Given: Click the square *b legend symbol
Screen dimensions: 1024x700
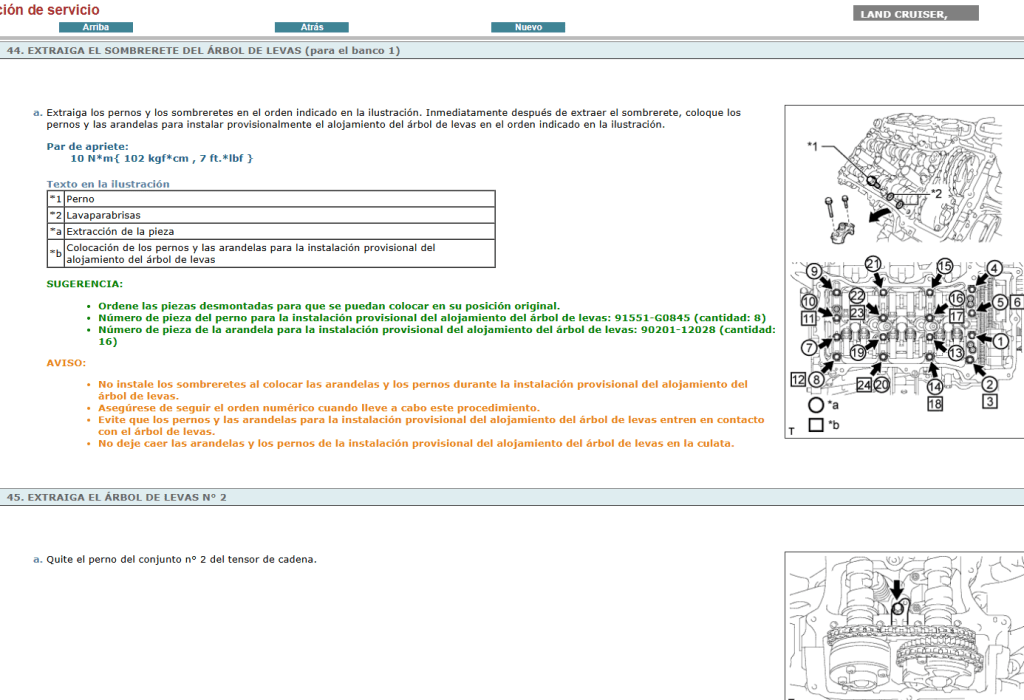Looking at the screenshot, I should pyautogui.click(x=816, y=425).
